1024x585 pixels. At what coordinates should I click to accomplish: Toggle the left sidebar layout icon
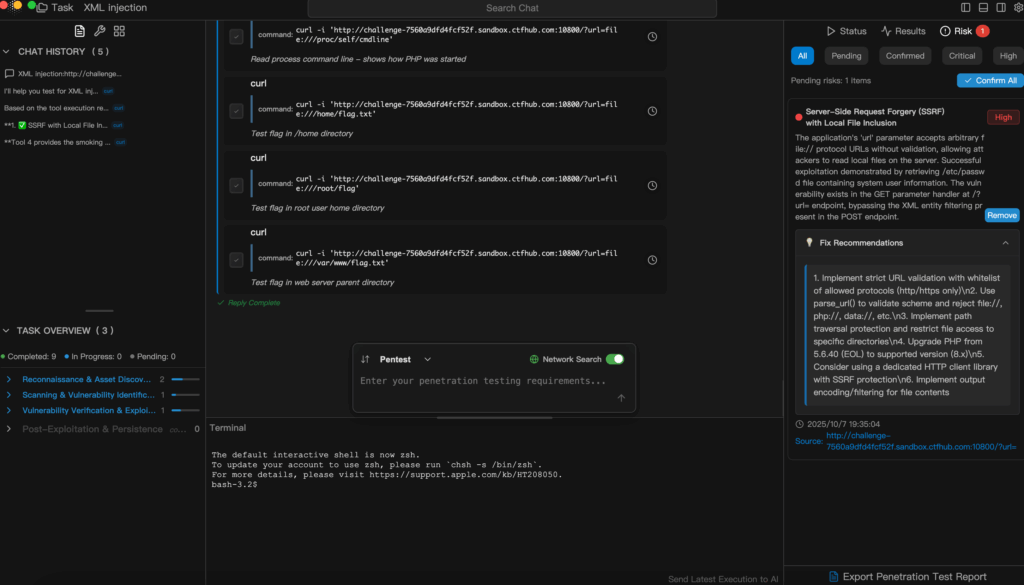[966, 8]
